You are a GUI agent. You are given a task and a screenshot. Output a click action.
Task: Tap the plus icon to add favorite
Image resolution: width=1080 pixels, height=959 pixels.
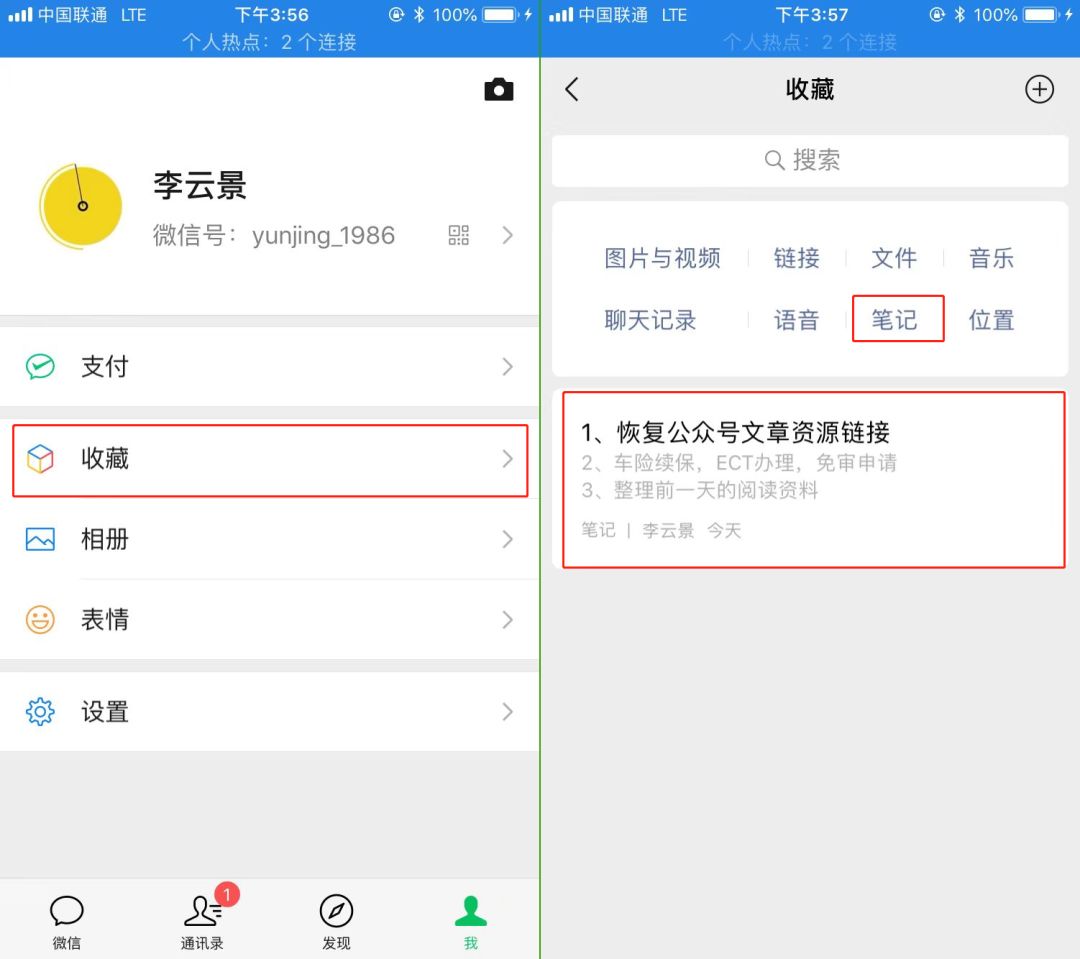(1039, 90)
